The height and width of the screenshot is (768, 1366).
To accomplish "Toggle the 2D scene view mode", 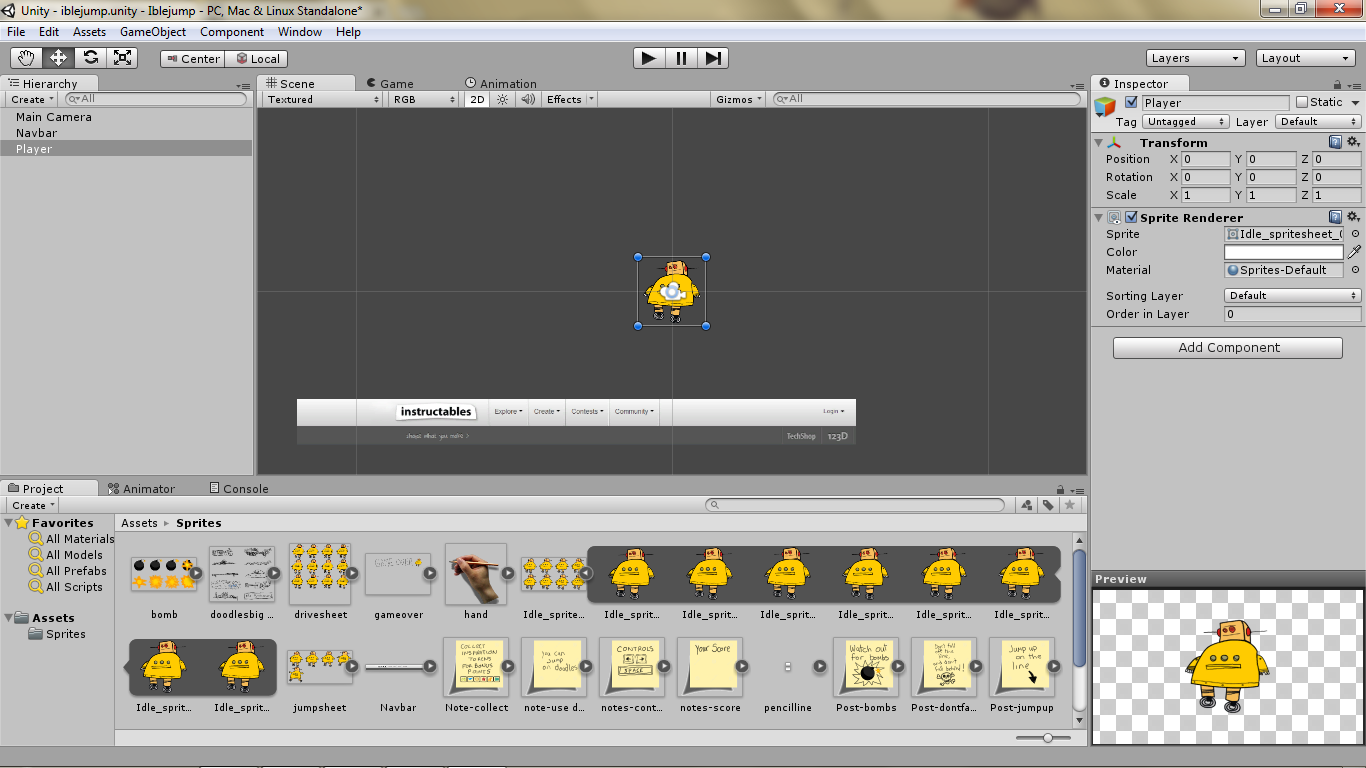I will click(x=478, y=99).
